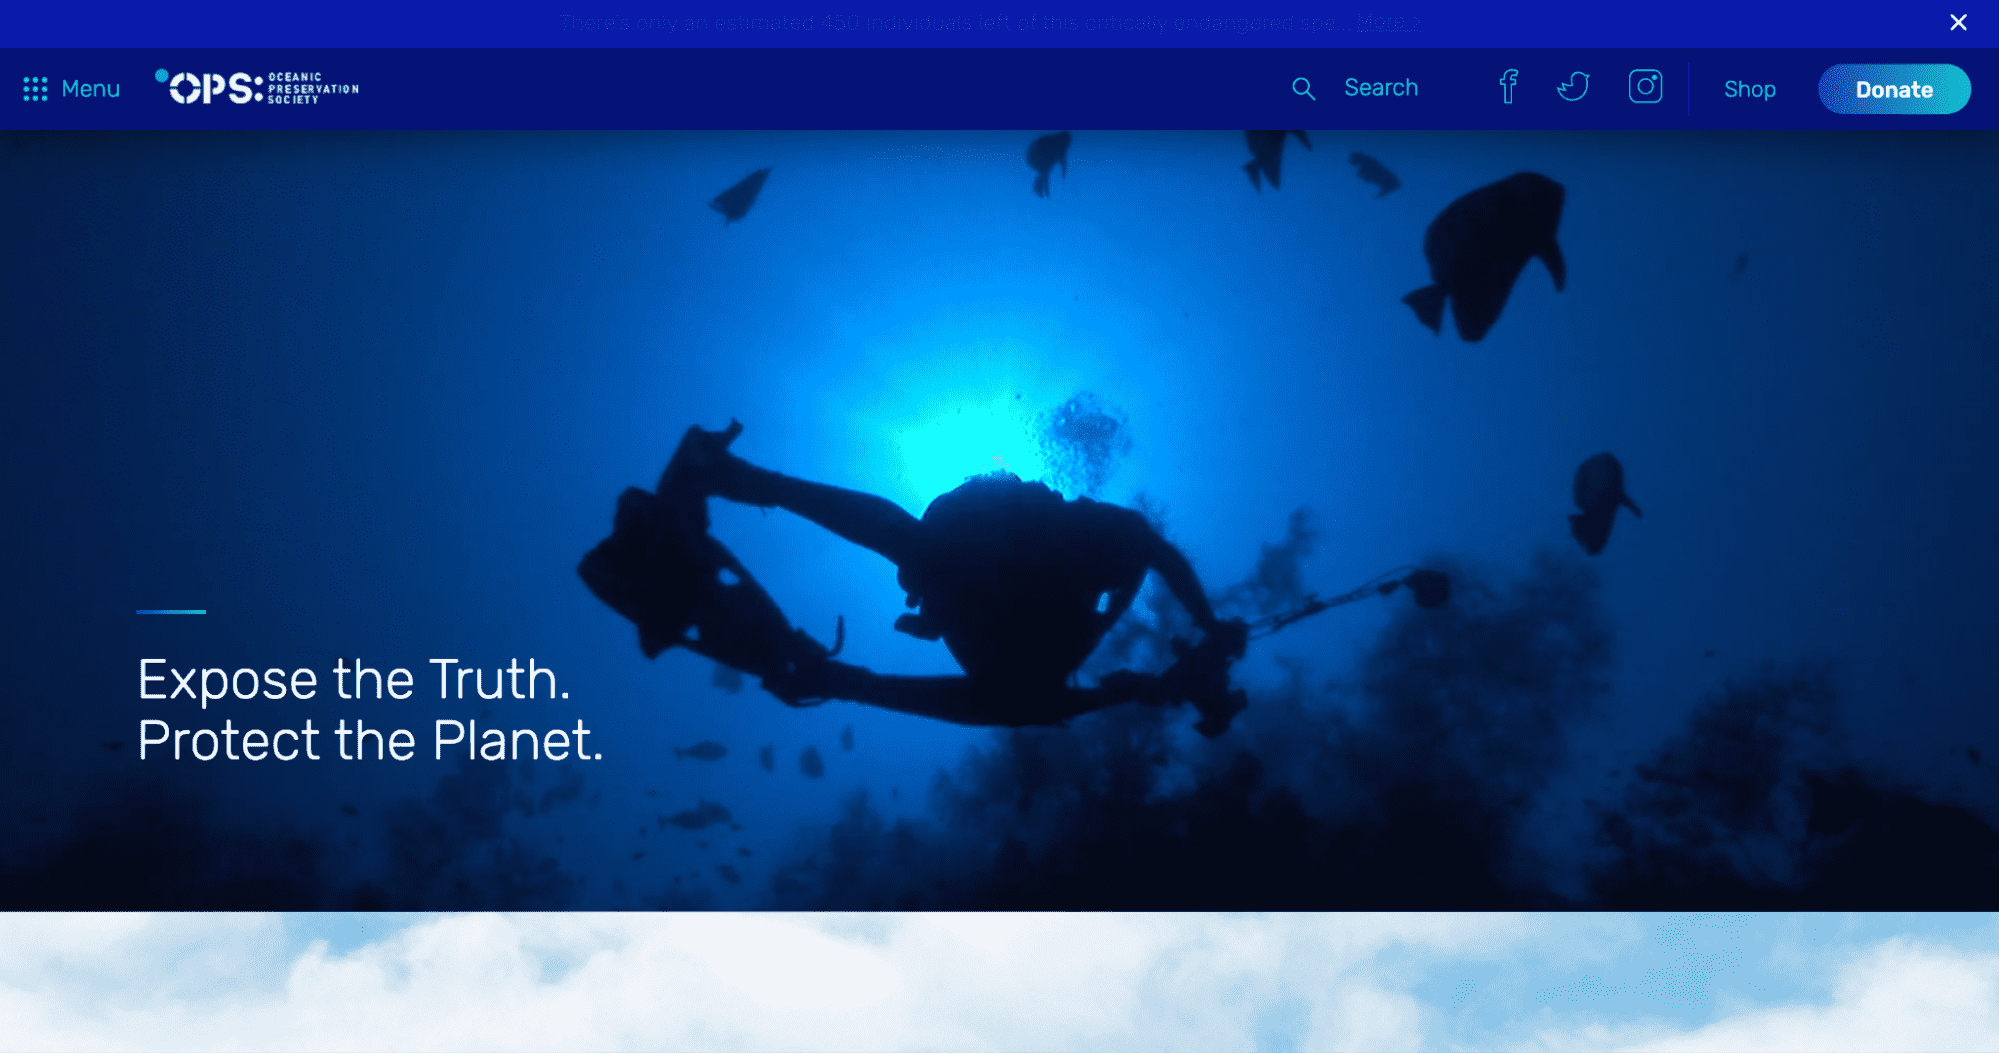Open the Shop page
This screenshot has height=1054, width=1999.
[1749, 89]
